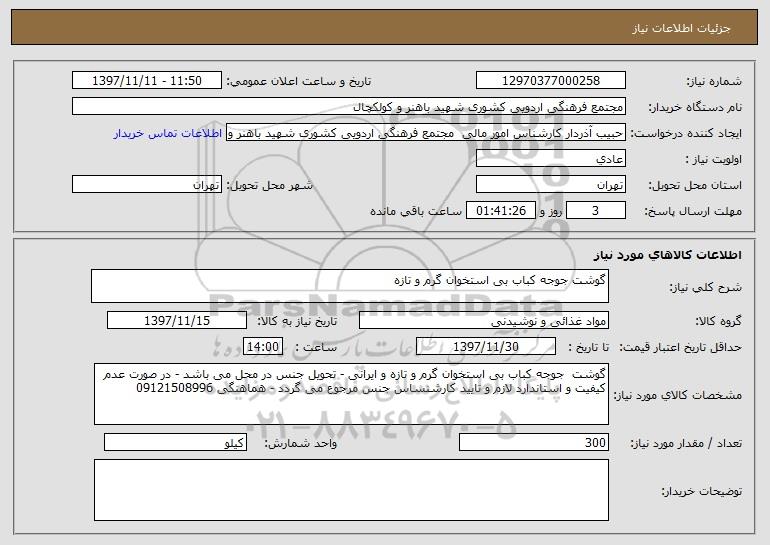This screenshot has width=770, height=545.
Task: Click the label واحد شمارش
Action: click(x=301, y=443)
